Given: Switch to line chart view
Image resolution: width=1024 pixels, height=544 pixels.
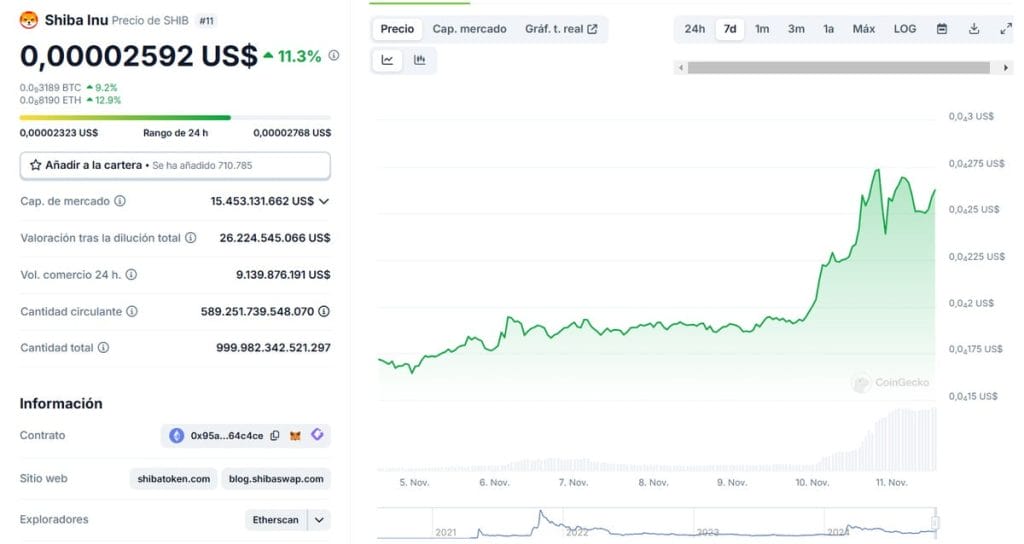Looking at the screenshot, I should (x=387, y=60).
